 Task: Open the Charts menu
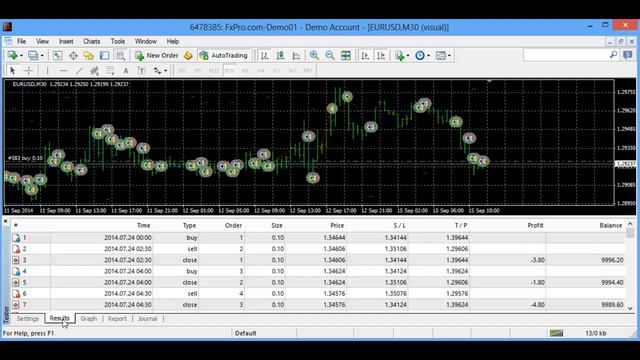(91, 41)
